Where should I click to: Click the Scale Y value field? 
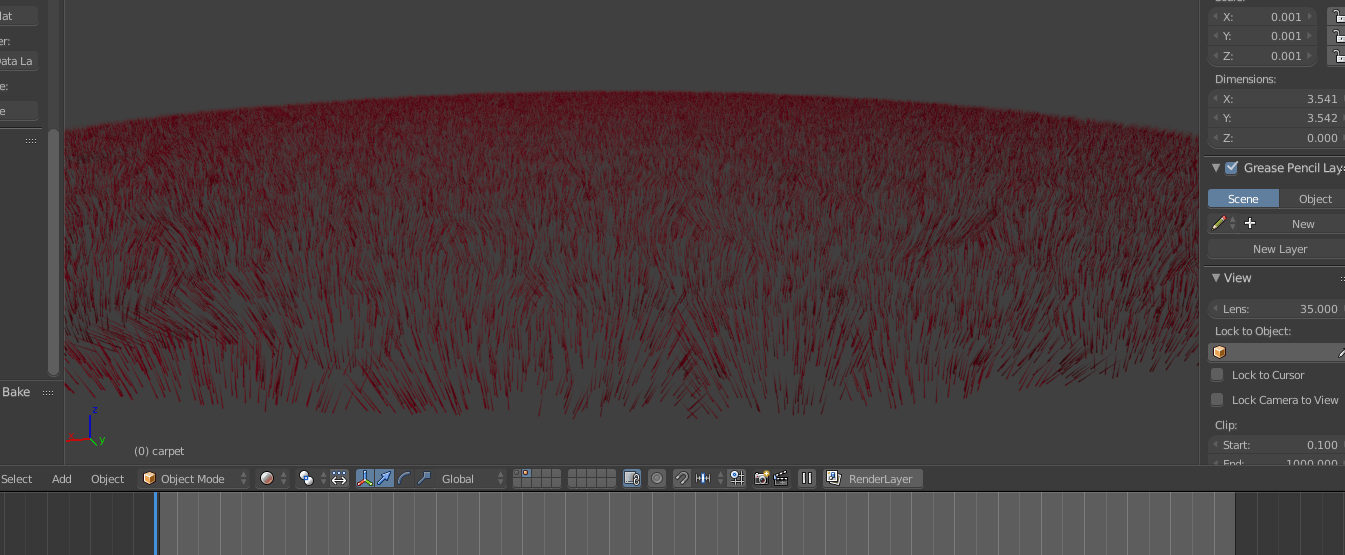pyautogui.click(x=1264, y=36)
